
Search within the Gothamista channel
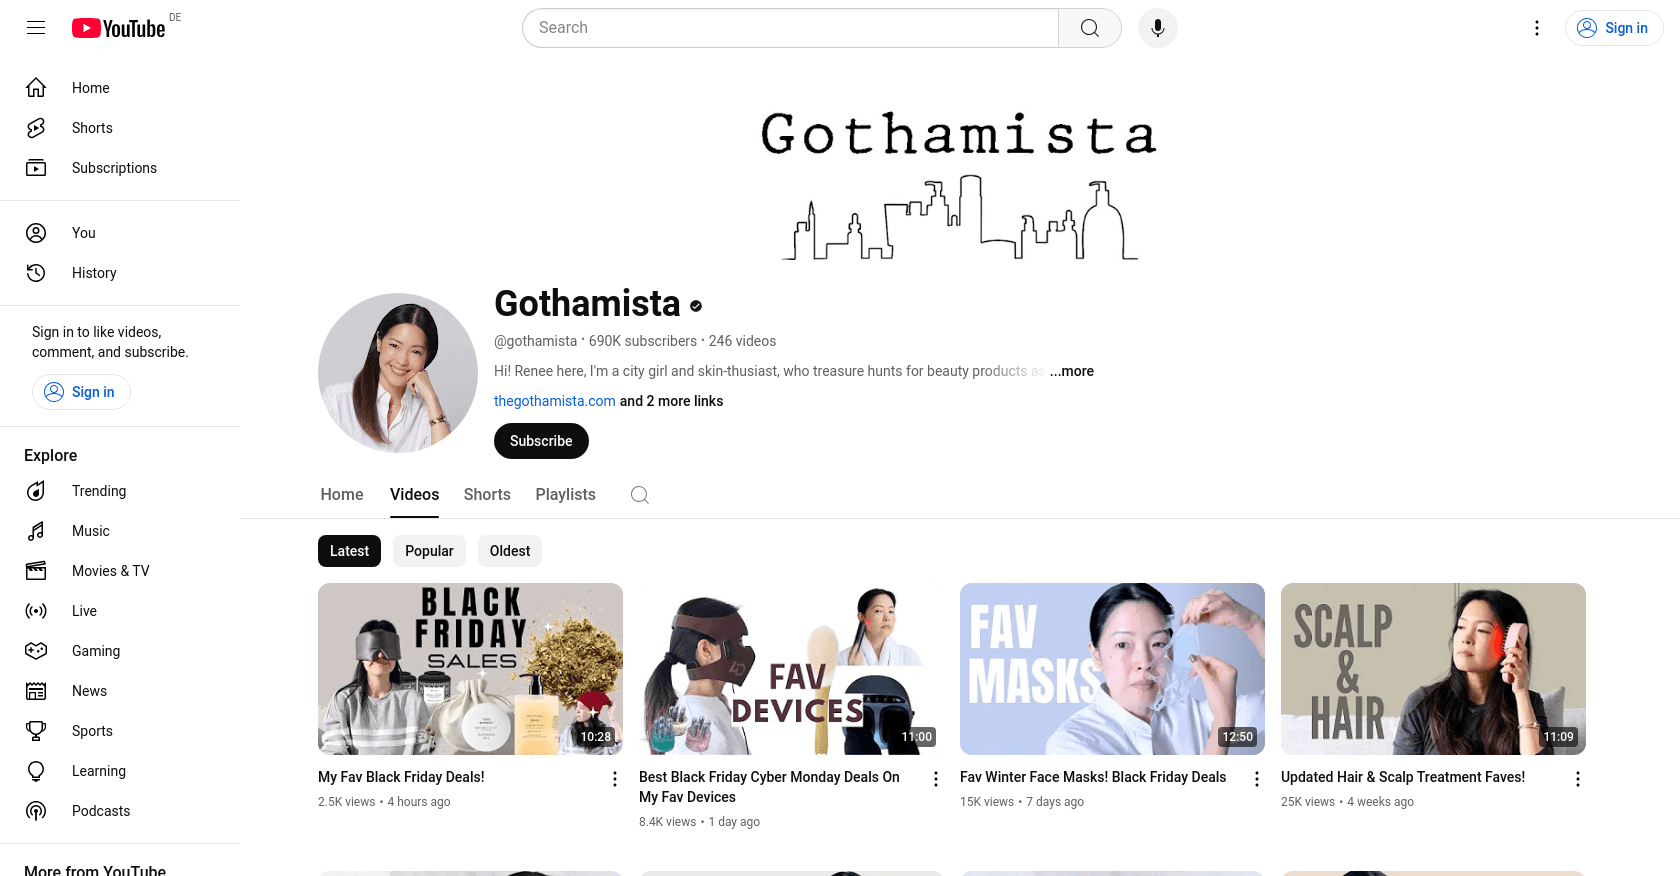[x=640, y=495]
